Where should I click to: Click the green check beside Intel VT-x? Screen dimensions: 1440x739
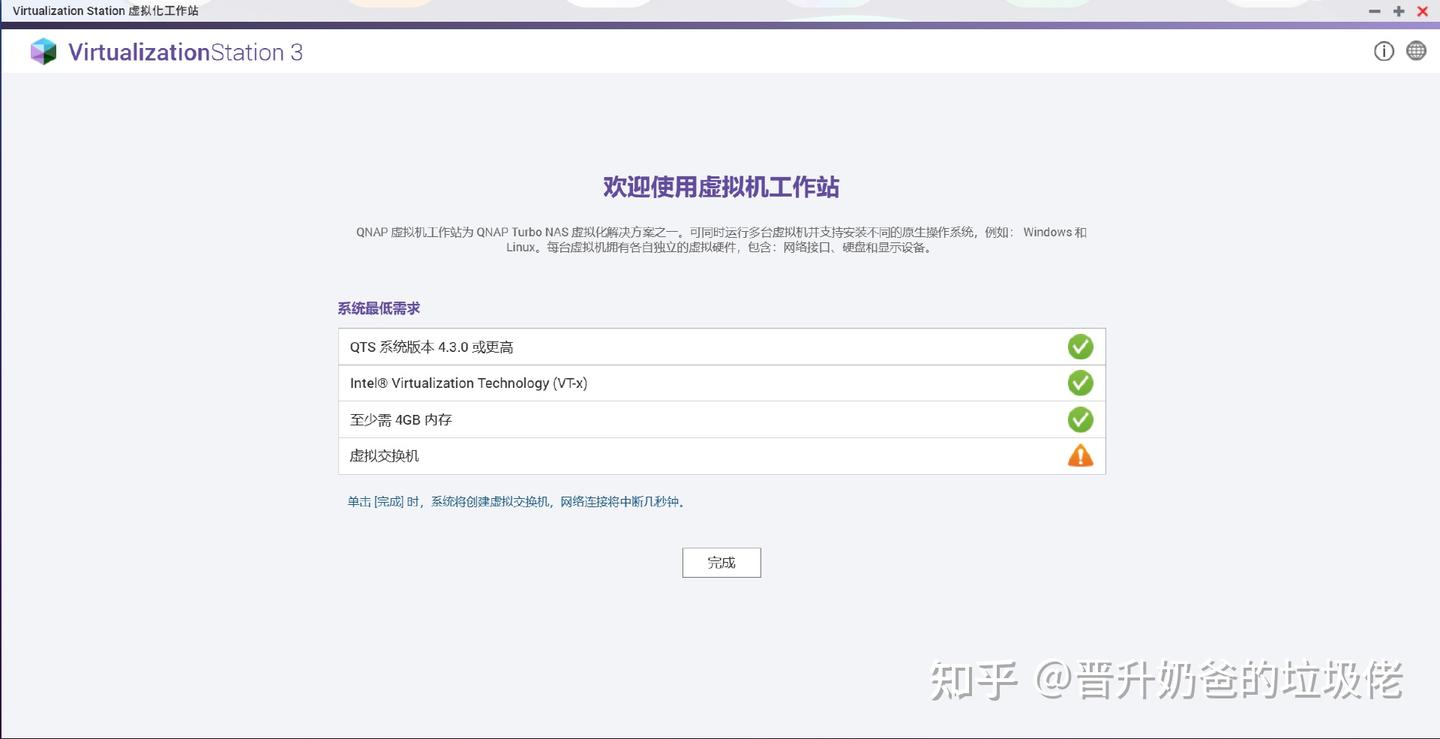1080,383
